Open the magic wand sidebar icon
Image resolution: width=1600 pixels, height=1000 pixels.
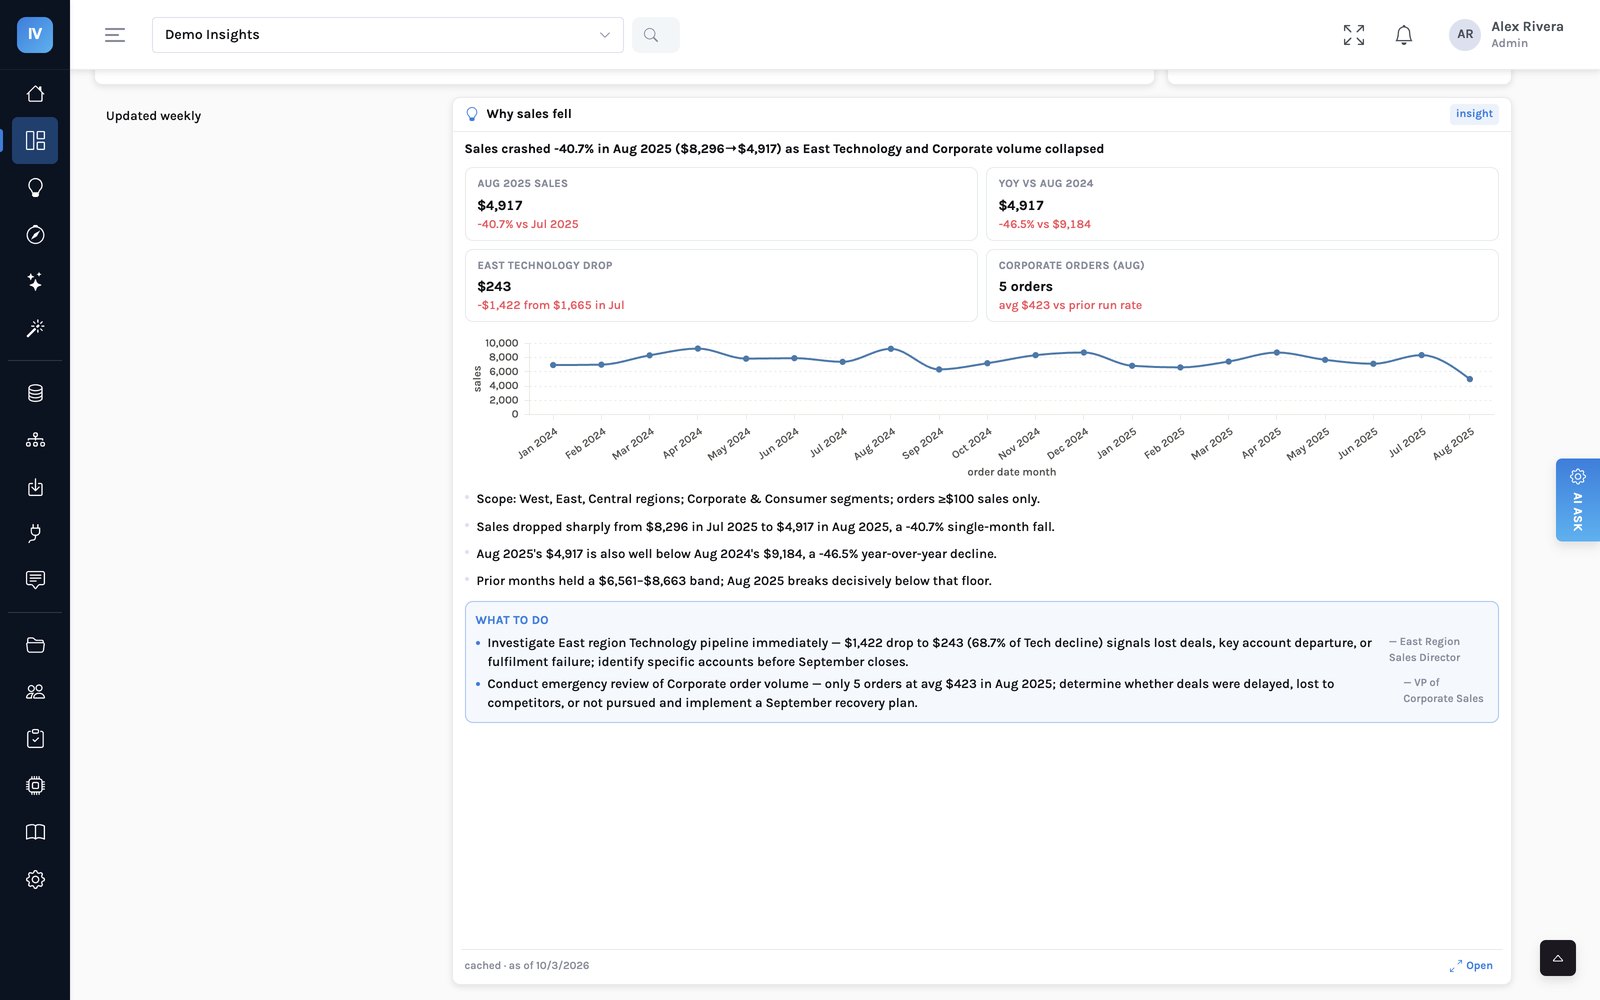tap(35, 328)
